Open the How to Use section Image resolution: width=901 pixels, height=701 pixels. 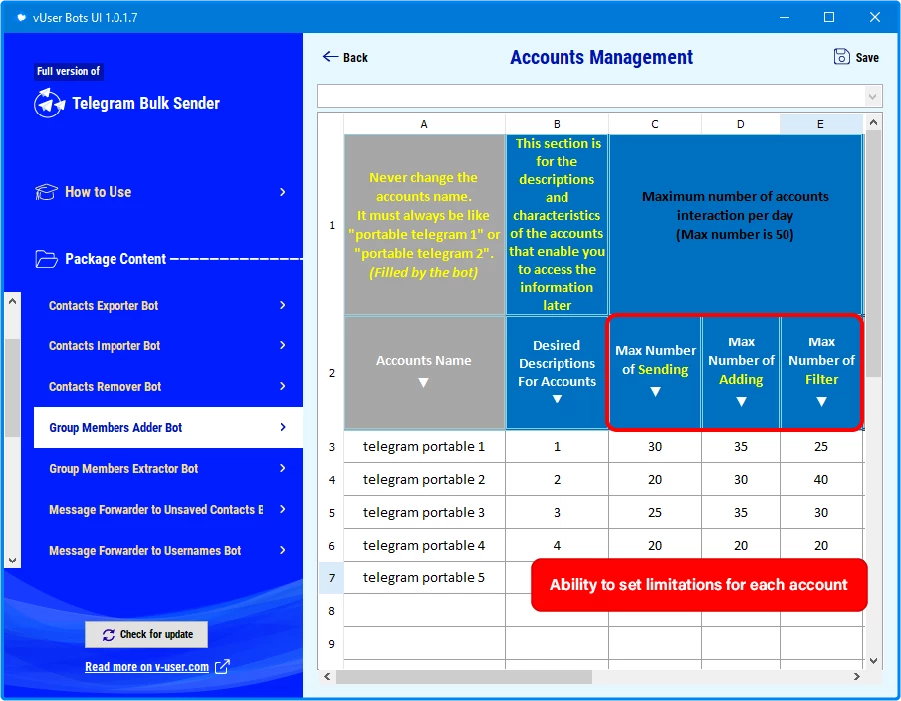click(161, 192)
